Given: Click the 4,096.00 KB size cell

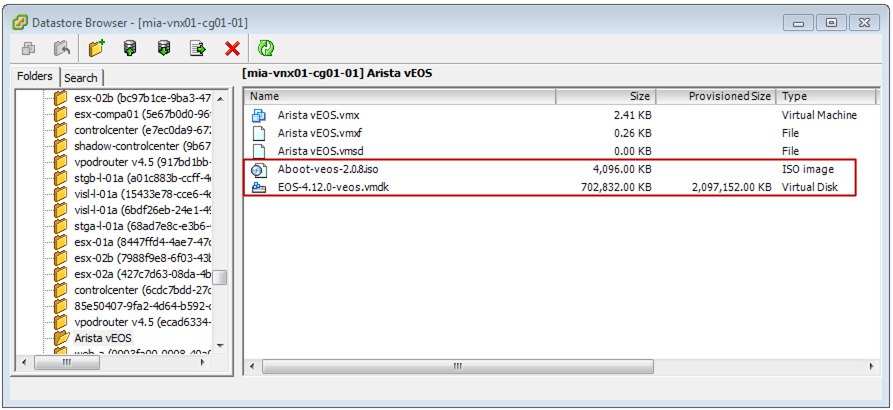Looking at the screenshot, I should (x=621, y=169).
